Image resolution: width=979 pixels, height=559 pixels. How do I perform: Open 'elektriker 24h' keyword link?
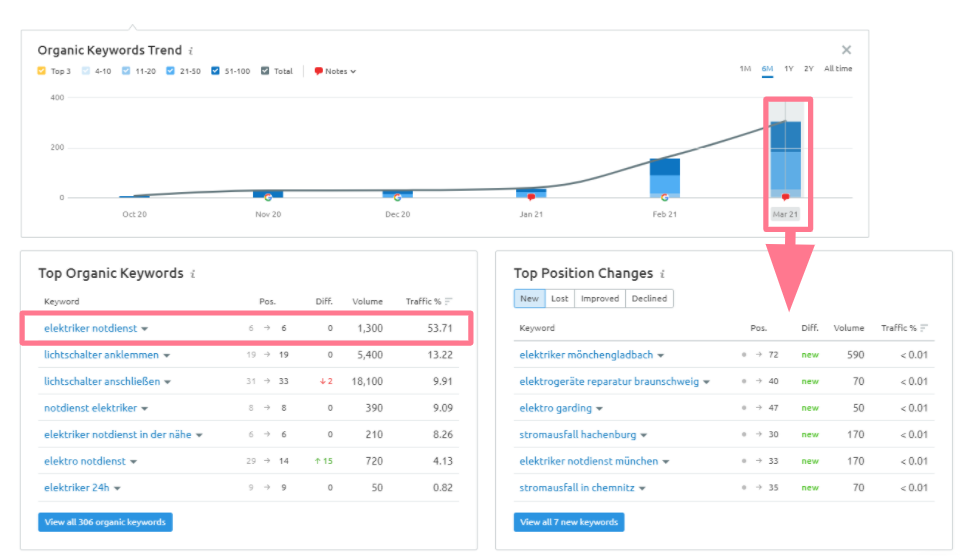click(77, 488)
